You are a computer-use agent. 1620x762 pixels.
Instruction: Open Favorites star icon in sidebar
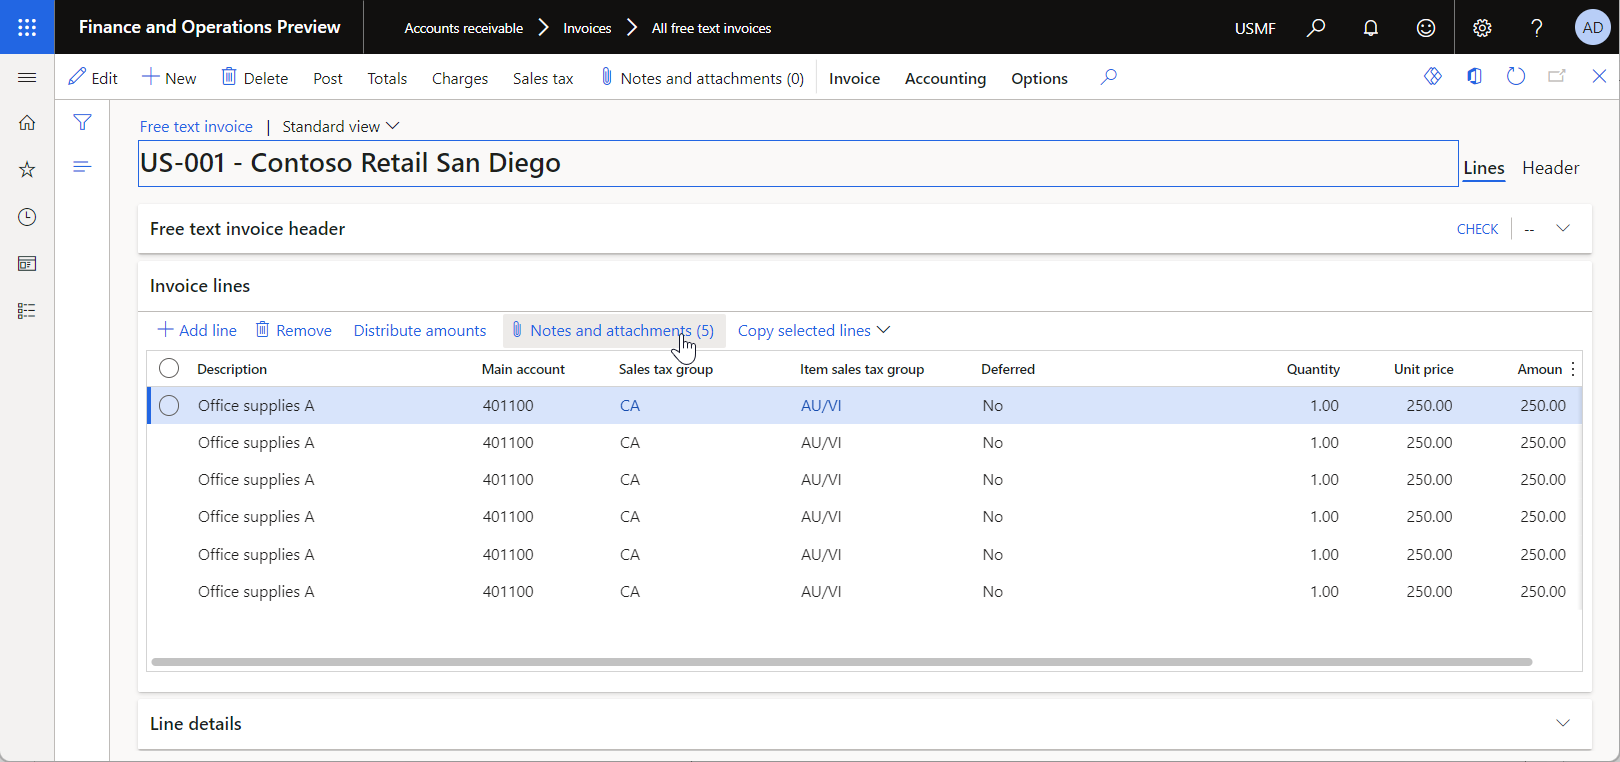(27, 170)
